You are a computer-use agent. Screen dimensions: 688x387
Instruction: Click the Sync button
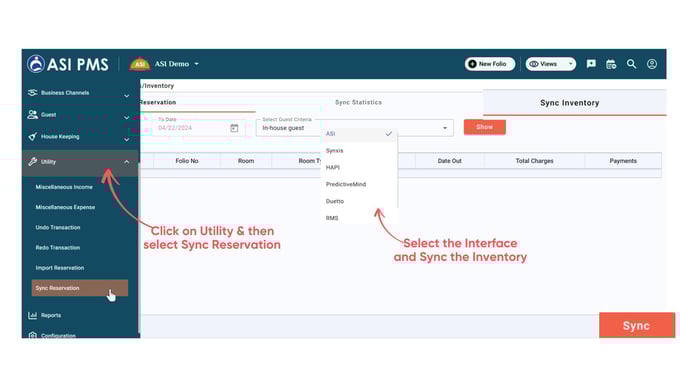[x=637, y=325]
